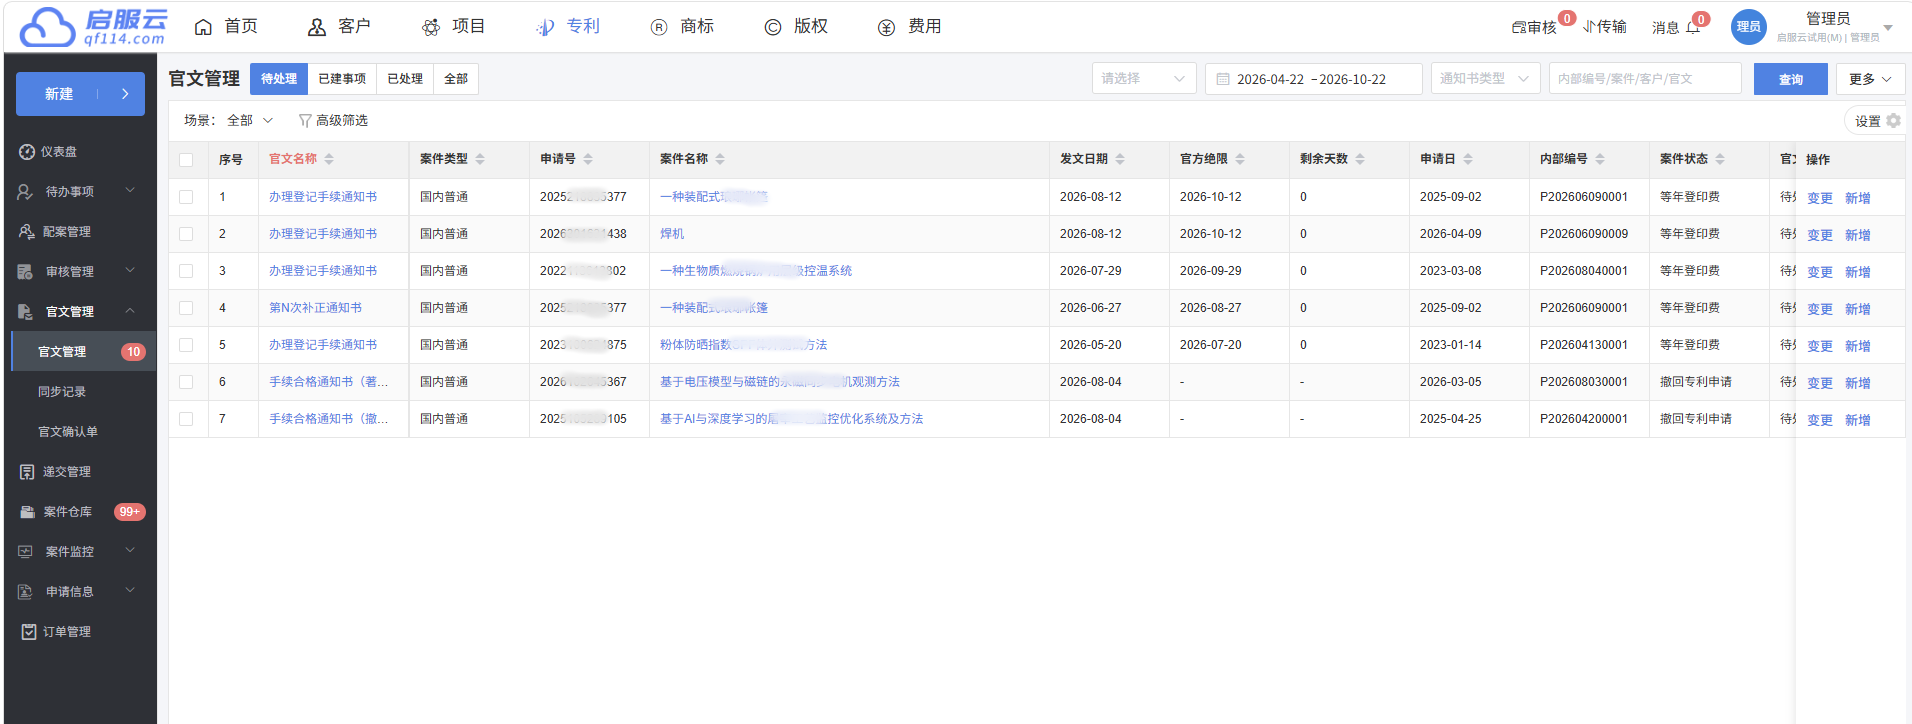Check the checkbox for row 7
Viewport: 1912px width, 724px height.
coord(186,419)
